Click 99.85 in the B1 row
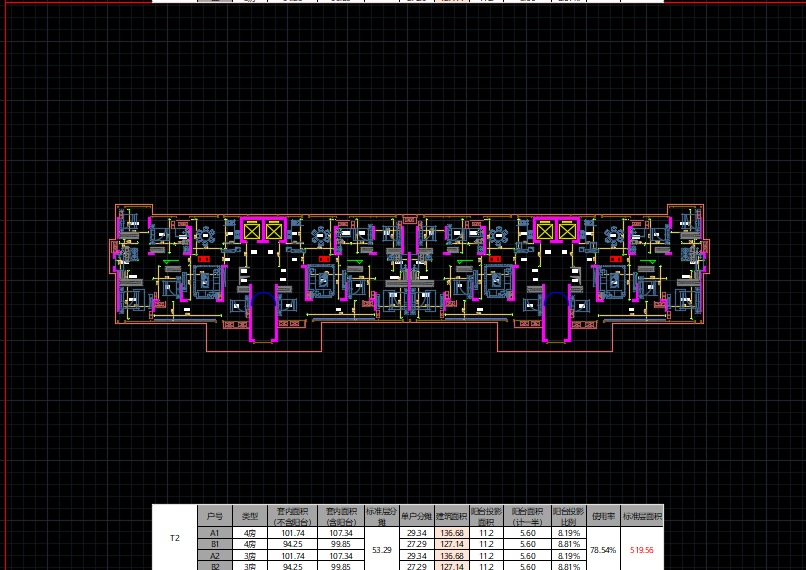Image resolution: width=806 pixels, height=570 pixels. (341, 544)
